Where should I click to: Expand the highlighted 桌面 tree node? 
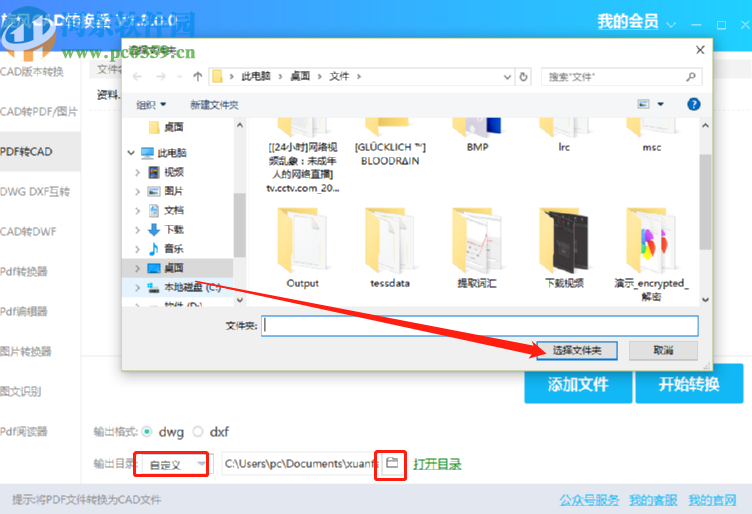tap(138, 268)
